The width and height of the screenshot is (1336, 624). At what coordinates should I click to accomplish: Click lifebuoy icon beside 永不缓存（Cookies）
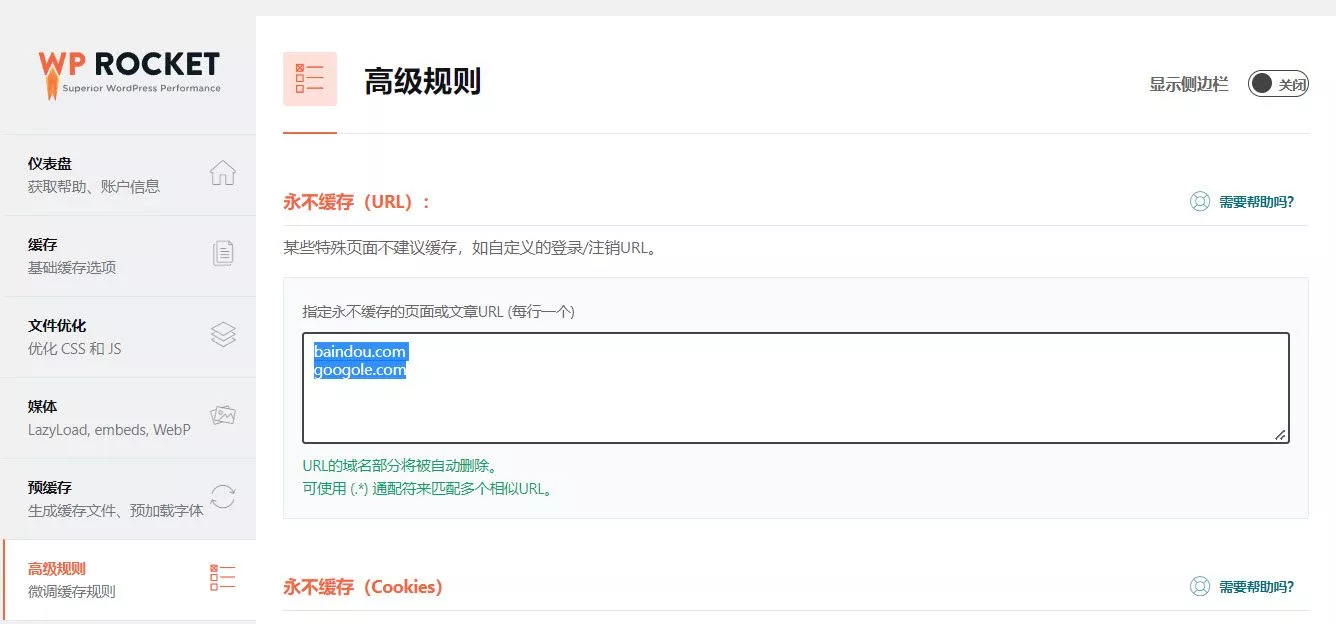click(x=1200, y=587)
